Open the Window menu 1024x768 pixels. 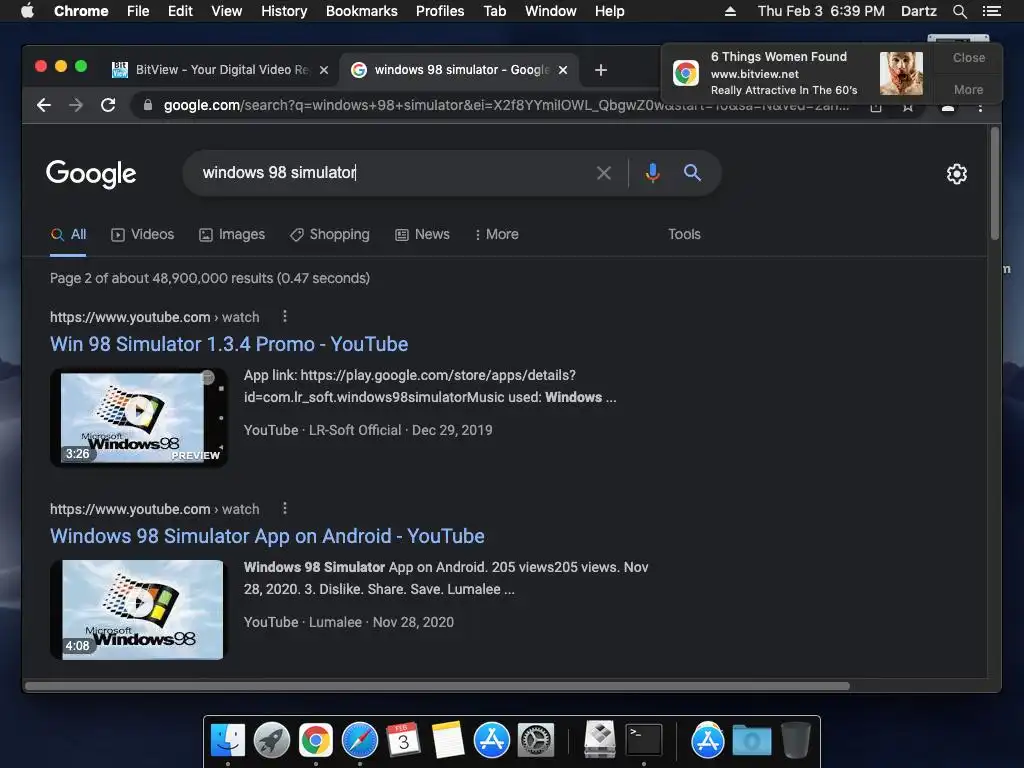pyautogui.click(x=551, y=11)
